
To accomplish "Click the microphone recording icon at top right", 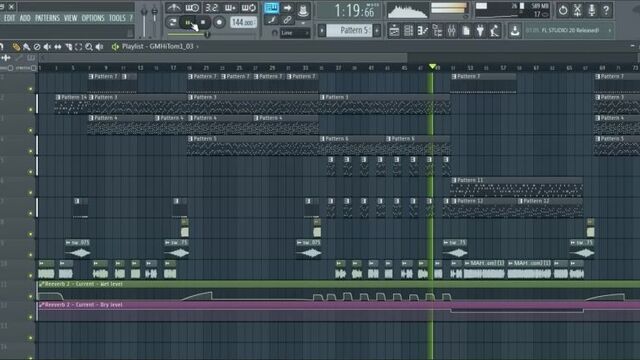I will click(x=592, y=10).
